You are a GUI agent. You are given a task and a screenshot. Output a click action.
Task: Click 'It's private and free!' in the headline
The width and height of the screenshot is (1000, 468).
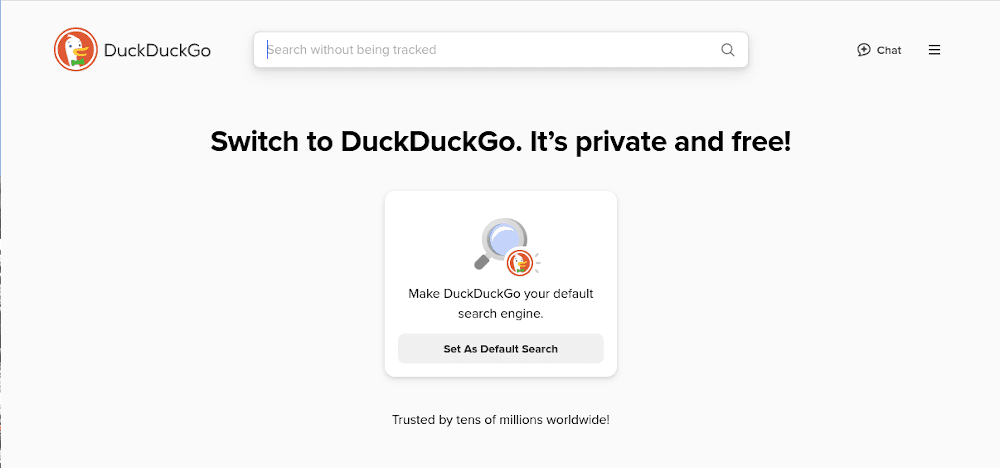661,142
